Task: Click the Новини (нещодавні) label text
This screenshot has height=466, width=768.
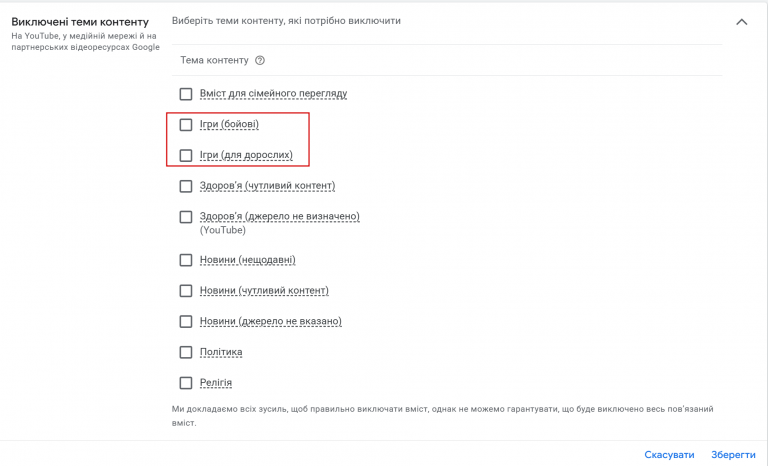Action: (x=247, y=260)
